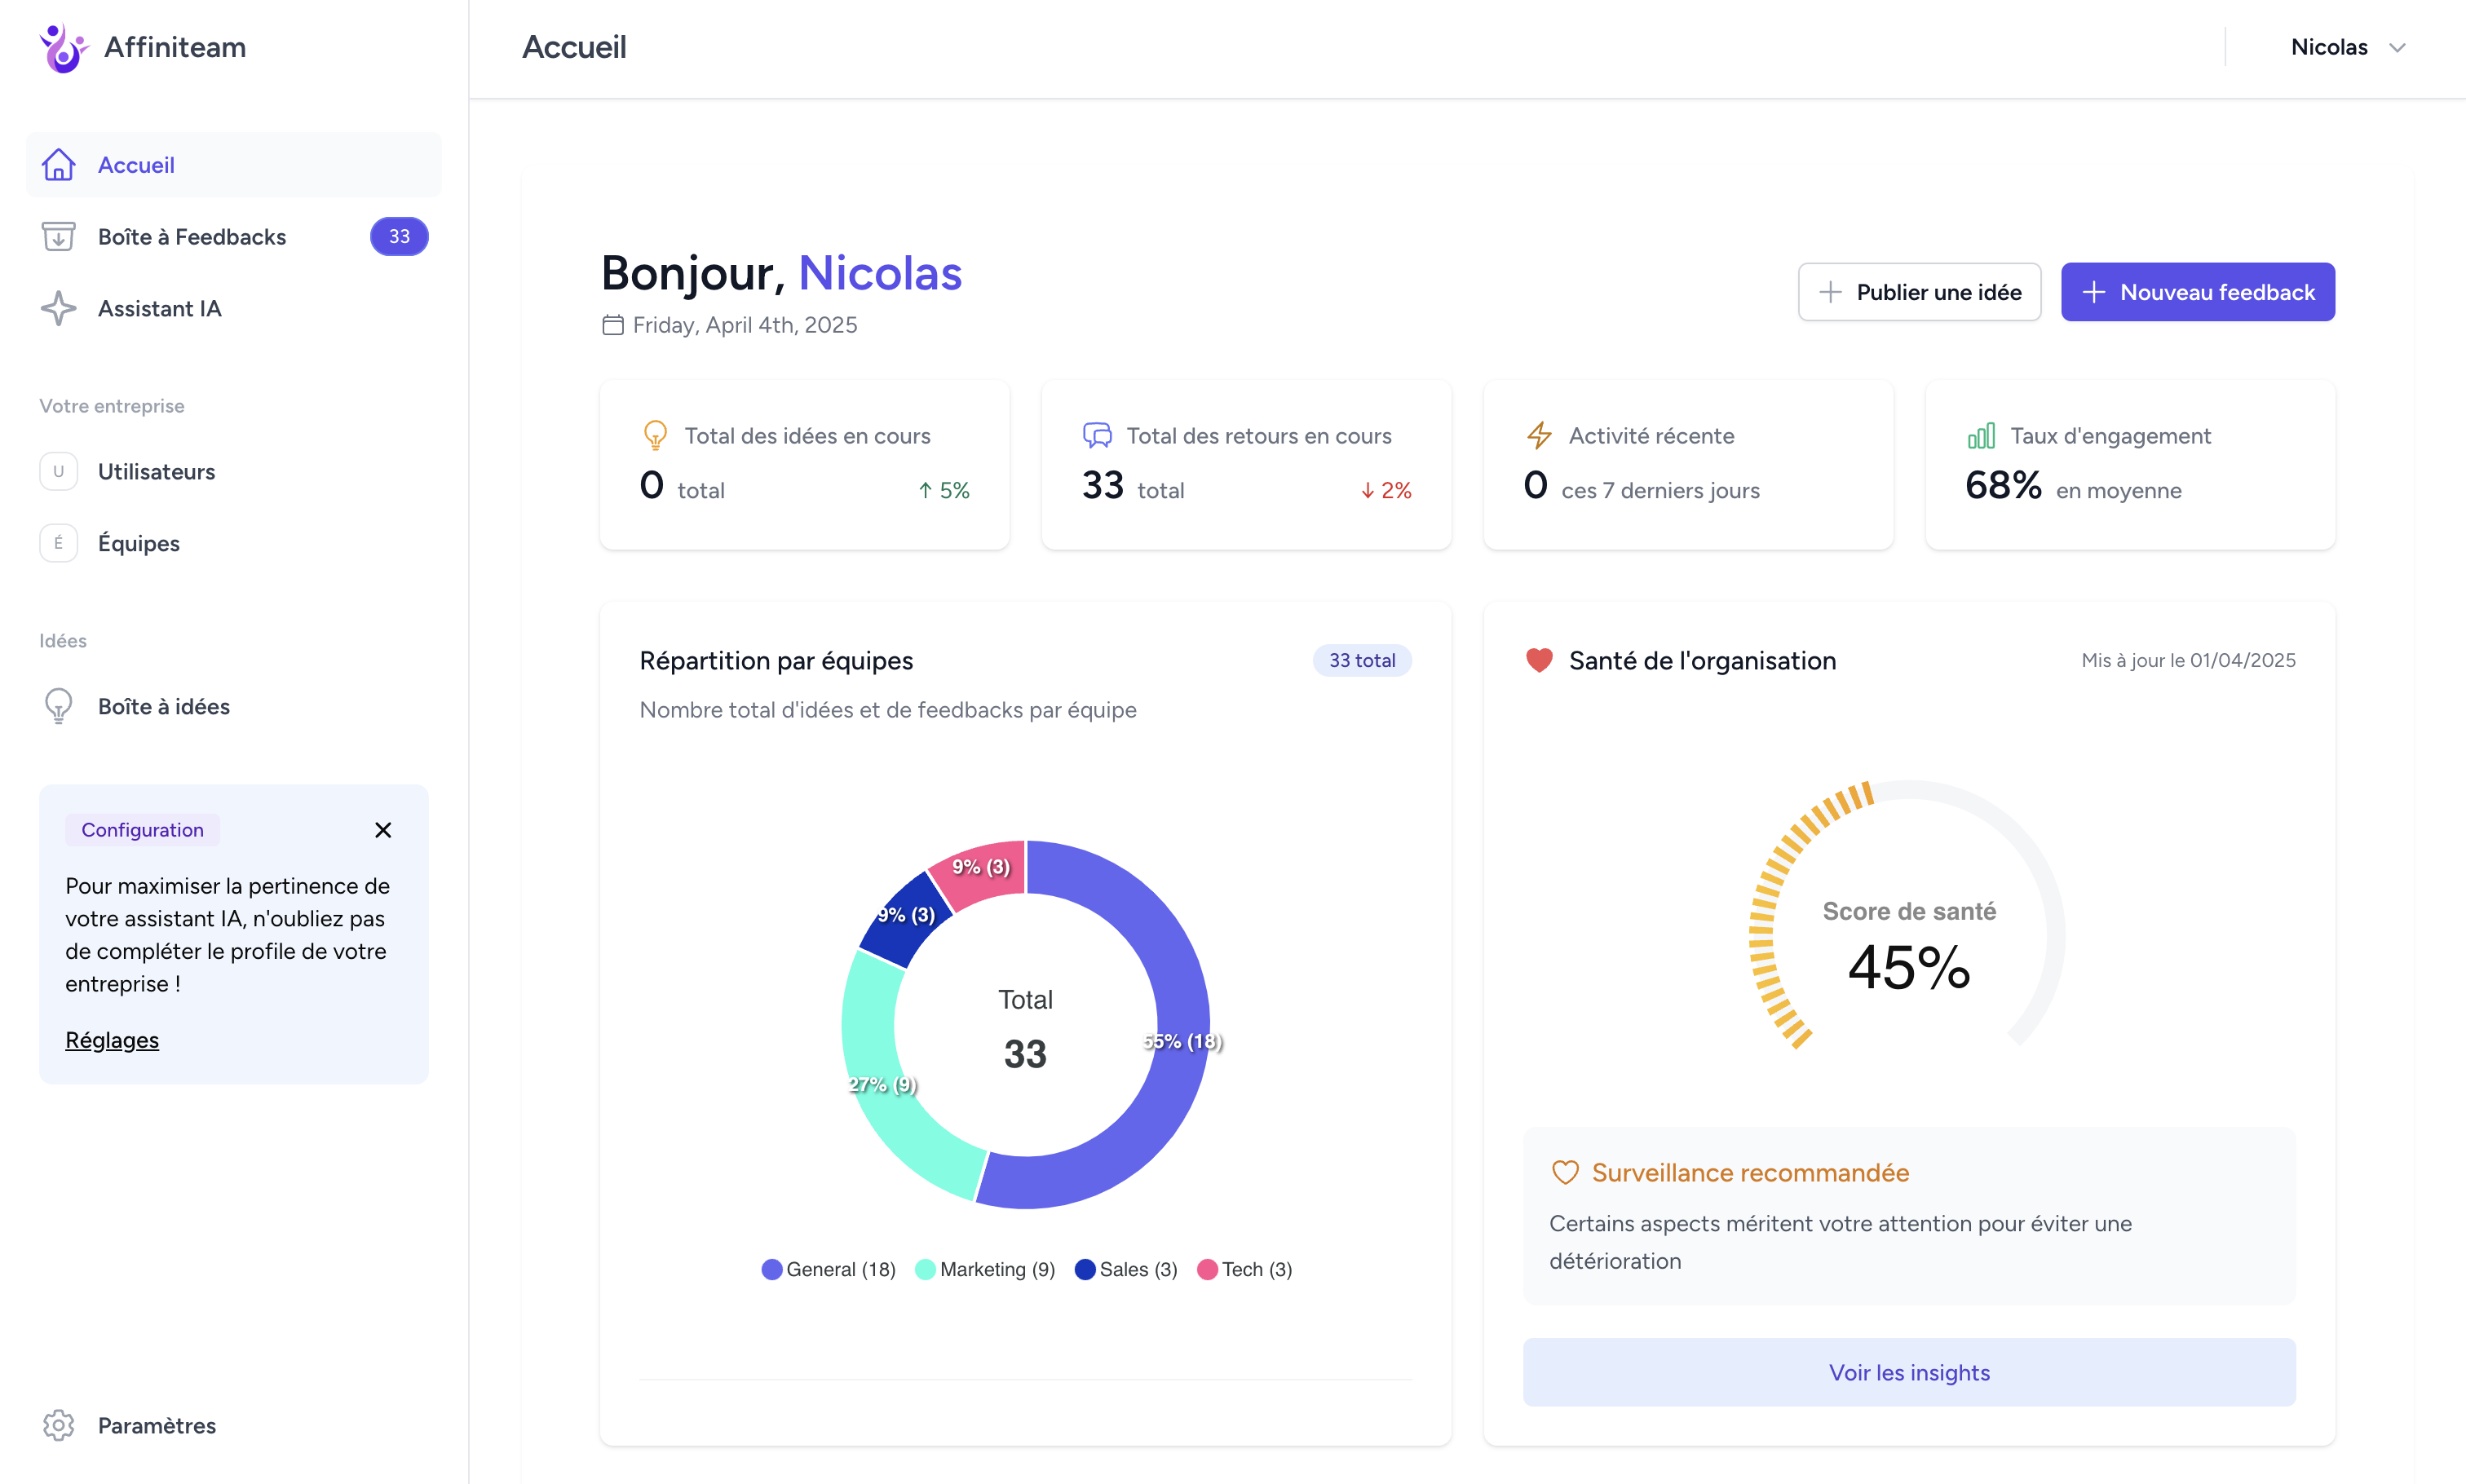This screenshot has height=1484, width=2466.
Task: Click the Accueil home icon in sidebar
Action: tap(59, 165)
